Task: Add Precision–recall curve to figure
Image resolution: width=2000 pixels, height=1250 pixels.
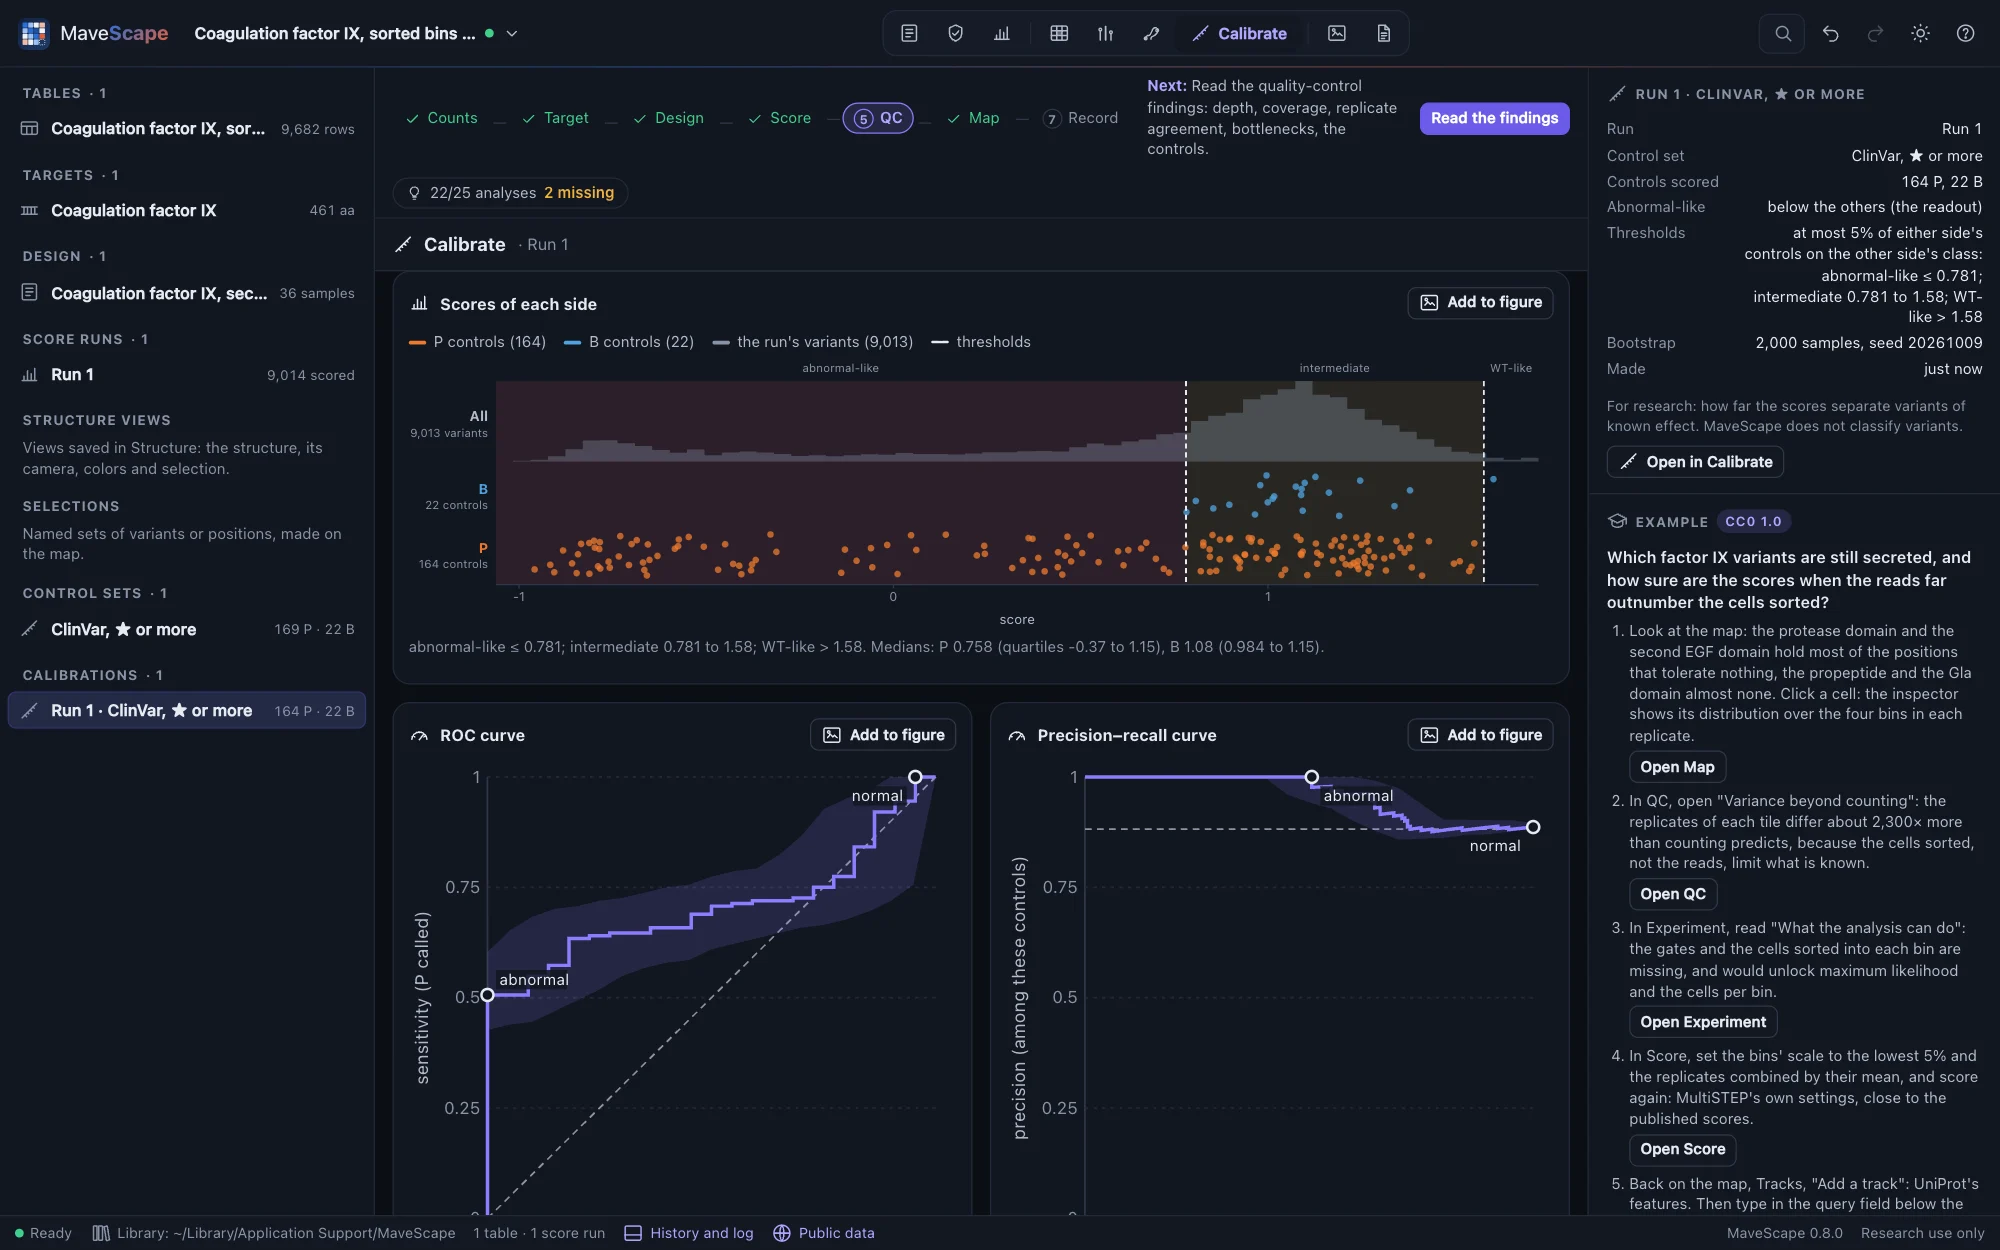Action: (1480, 735)
